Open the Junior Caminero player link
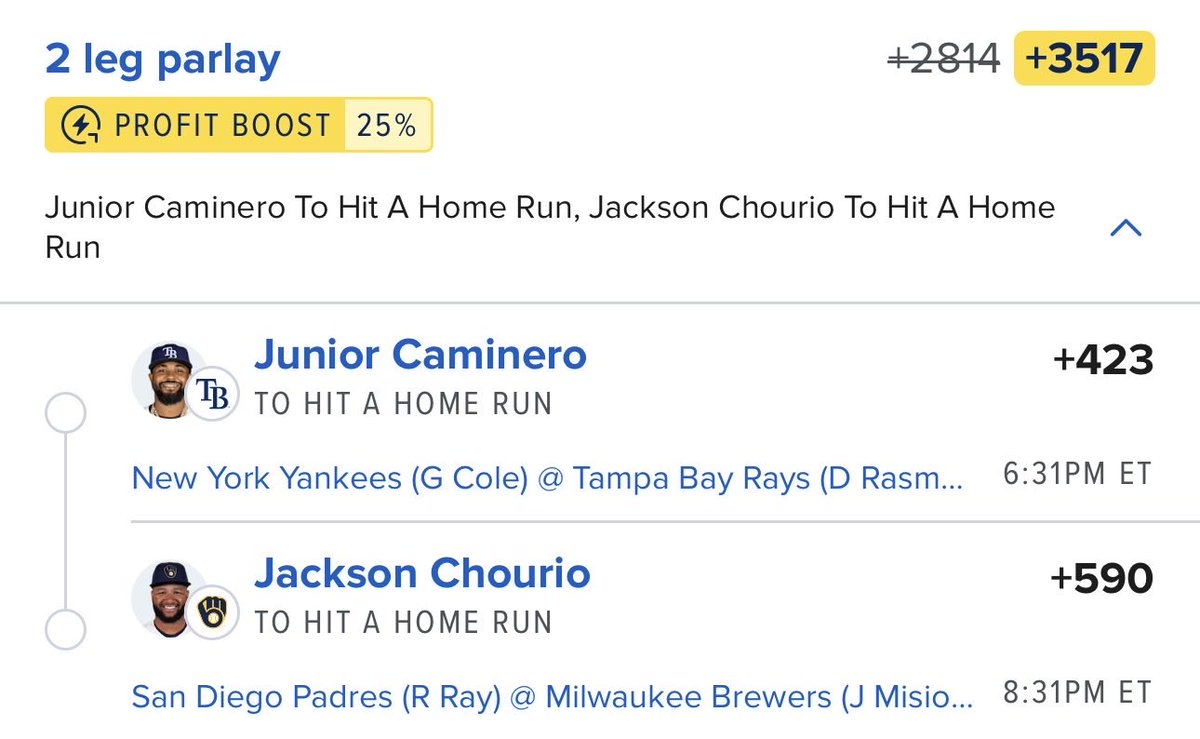 coord(421,354)
